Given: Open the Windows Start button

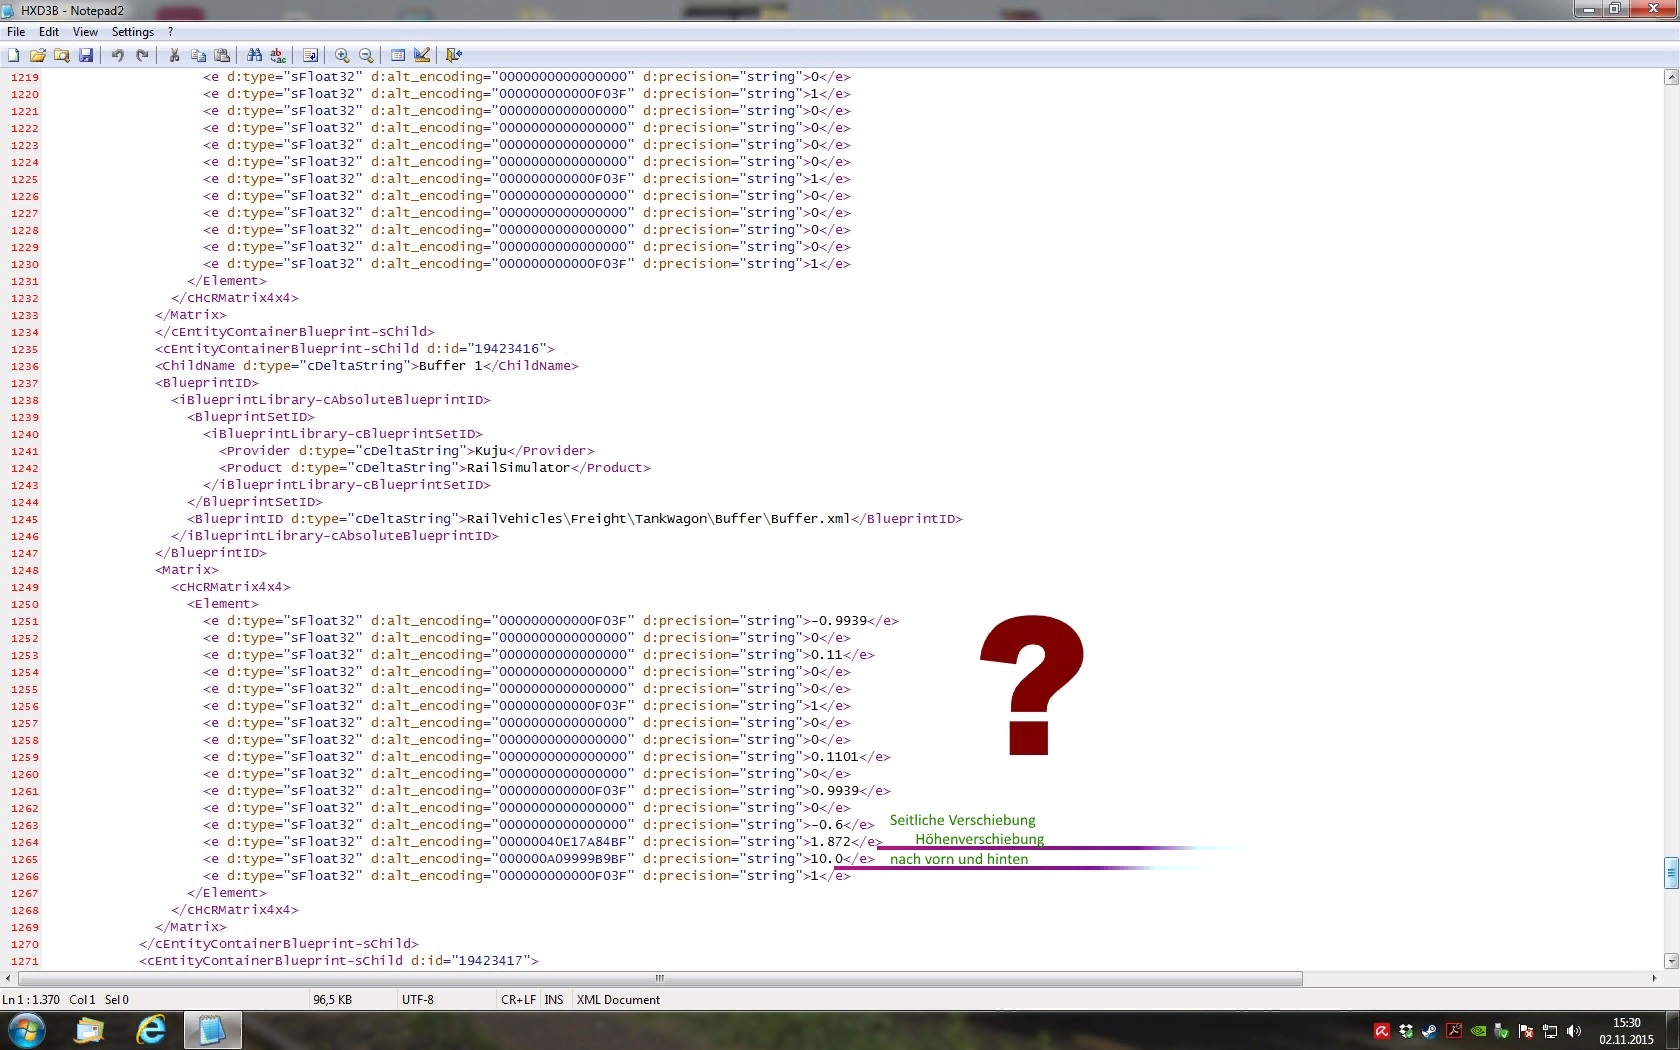Looking at the screenshot, I should point(26,1030).
